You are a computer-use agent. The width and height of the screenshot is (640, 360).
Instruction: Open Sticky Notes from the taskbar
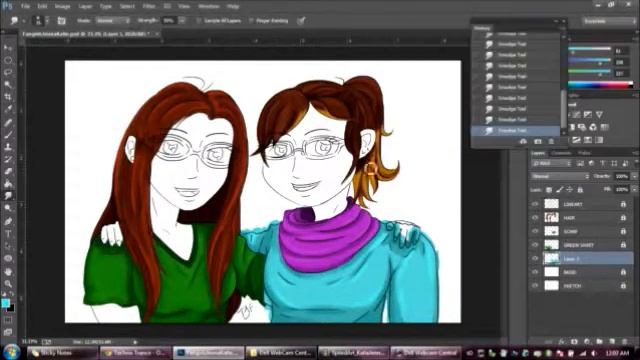coord(63,353)
